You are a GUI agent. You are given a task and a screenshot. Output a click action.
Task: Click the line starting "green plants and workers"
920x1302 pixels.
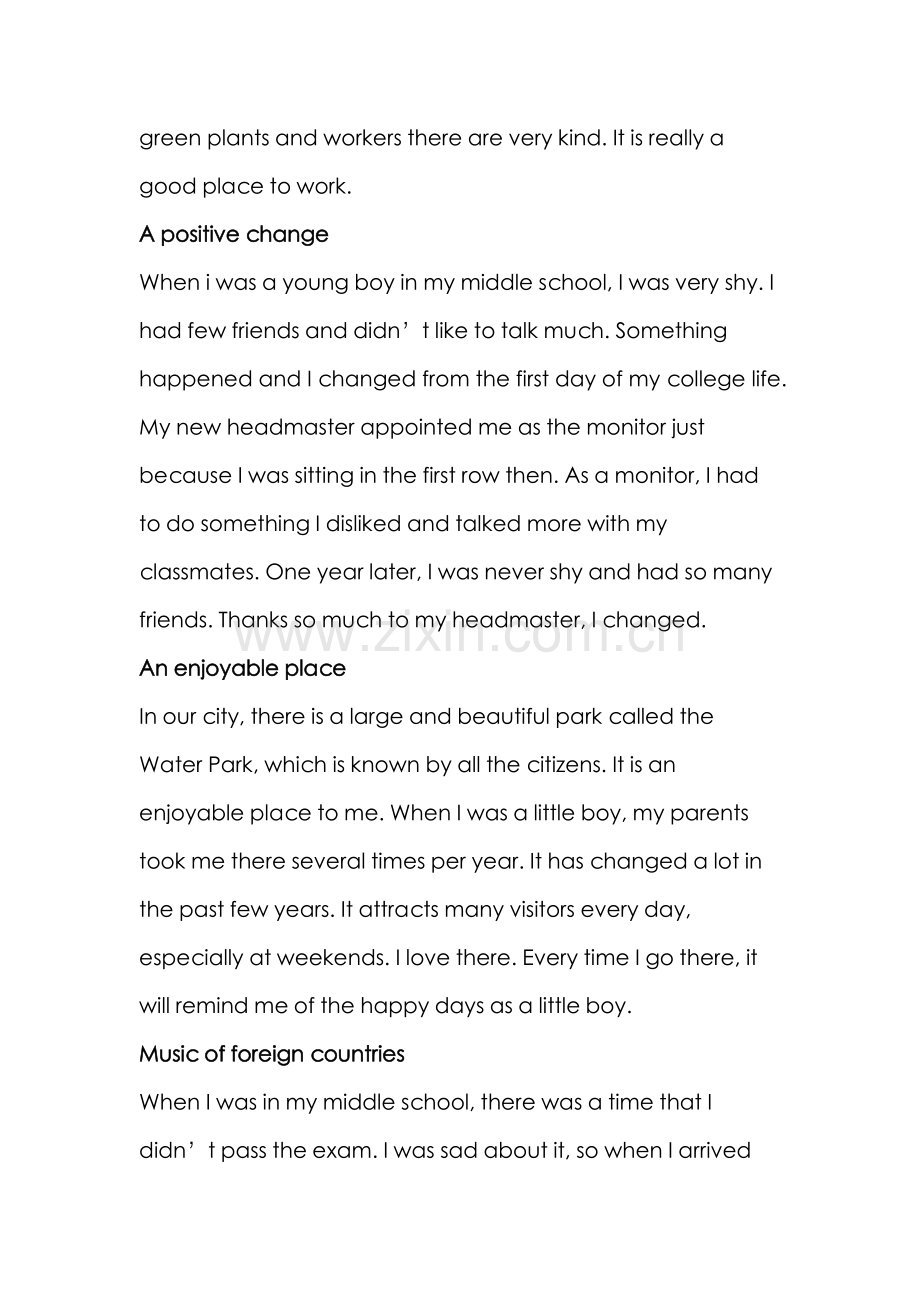coord(431,138)
